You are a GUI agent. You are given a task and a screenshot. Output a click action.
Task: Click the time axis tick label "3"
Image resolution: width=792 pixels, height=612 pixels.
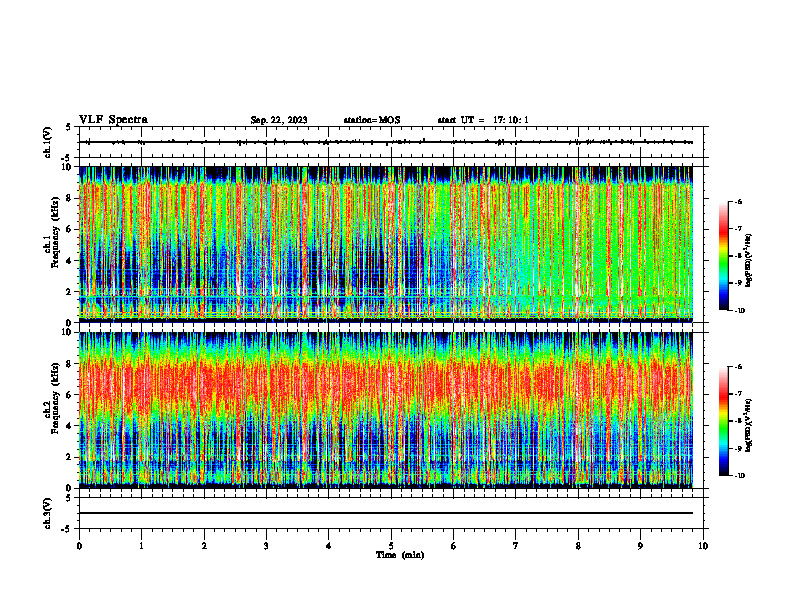pyautogui.click(x=266, y=546)
